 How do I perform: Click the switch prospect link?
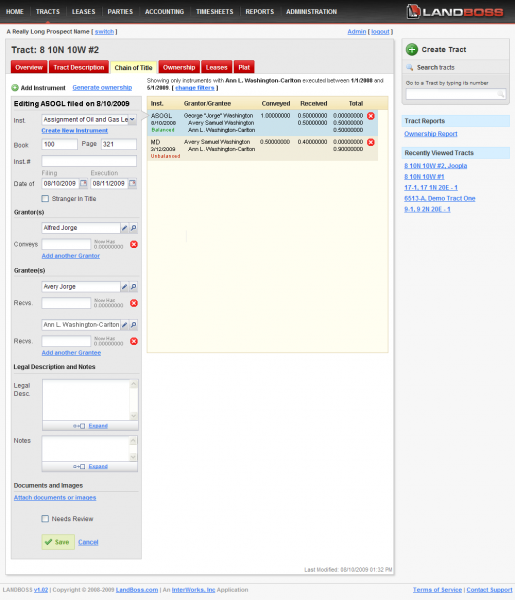pyautogui.click(x=104, y=32)
